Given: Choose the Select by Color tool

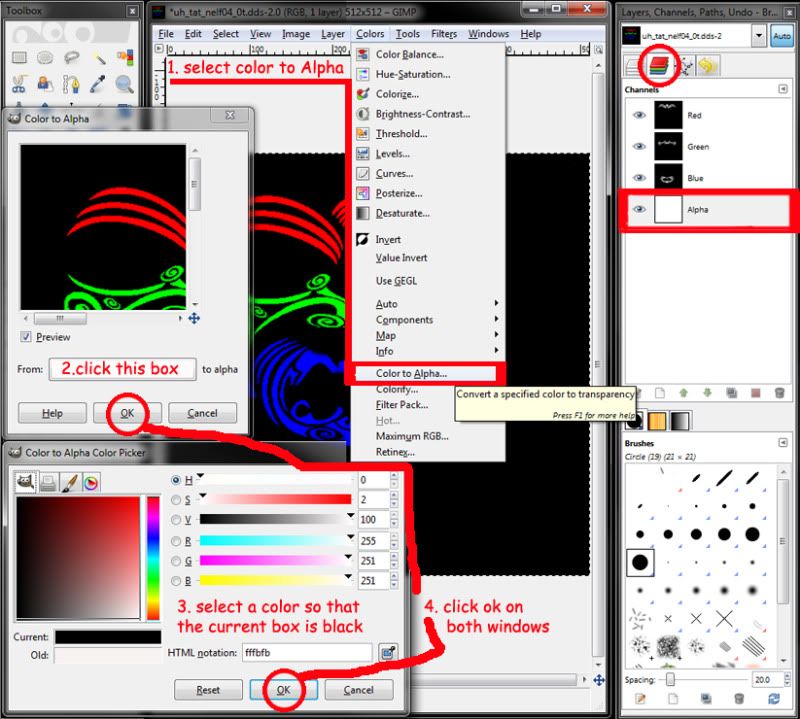Looking at the screenshot, I should pos(128,57).
